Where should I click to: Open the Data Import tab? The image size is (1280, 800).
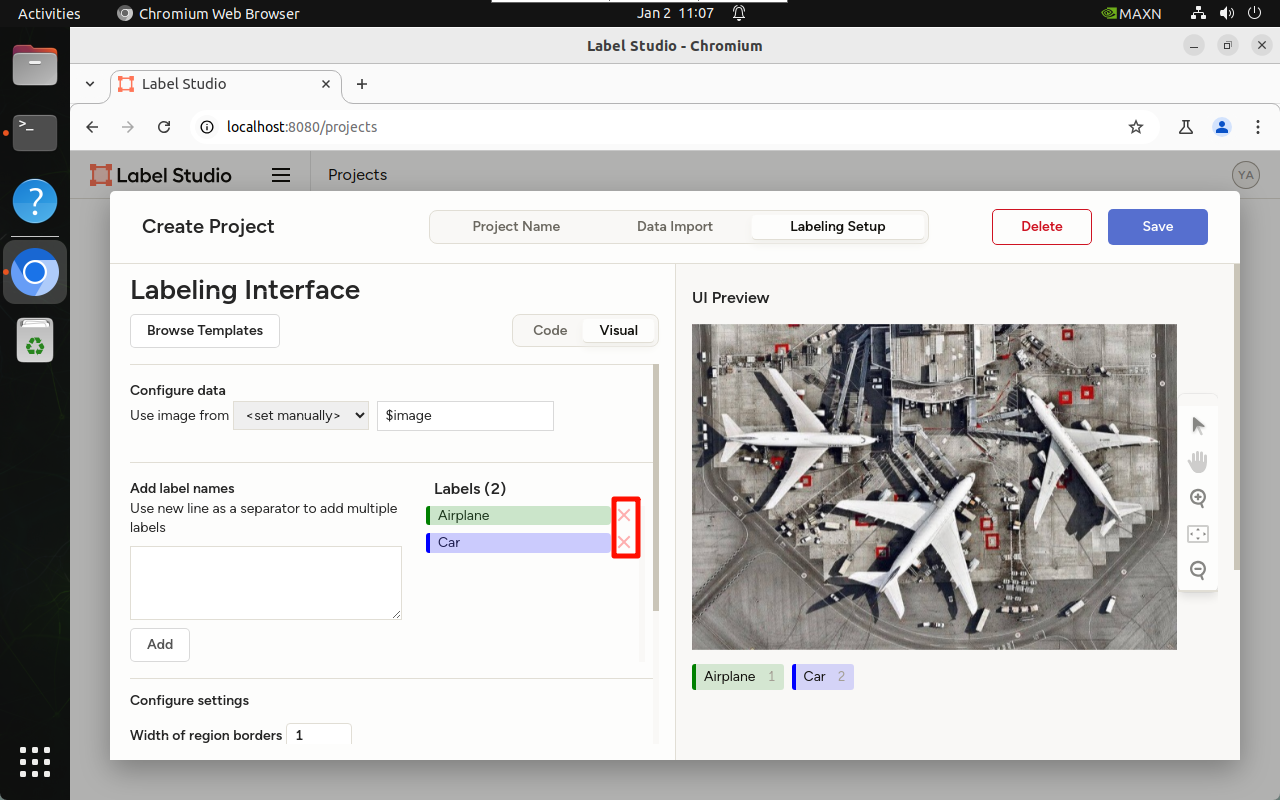tap(675, 226)
